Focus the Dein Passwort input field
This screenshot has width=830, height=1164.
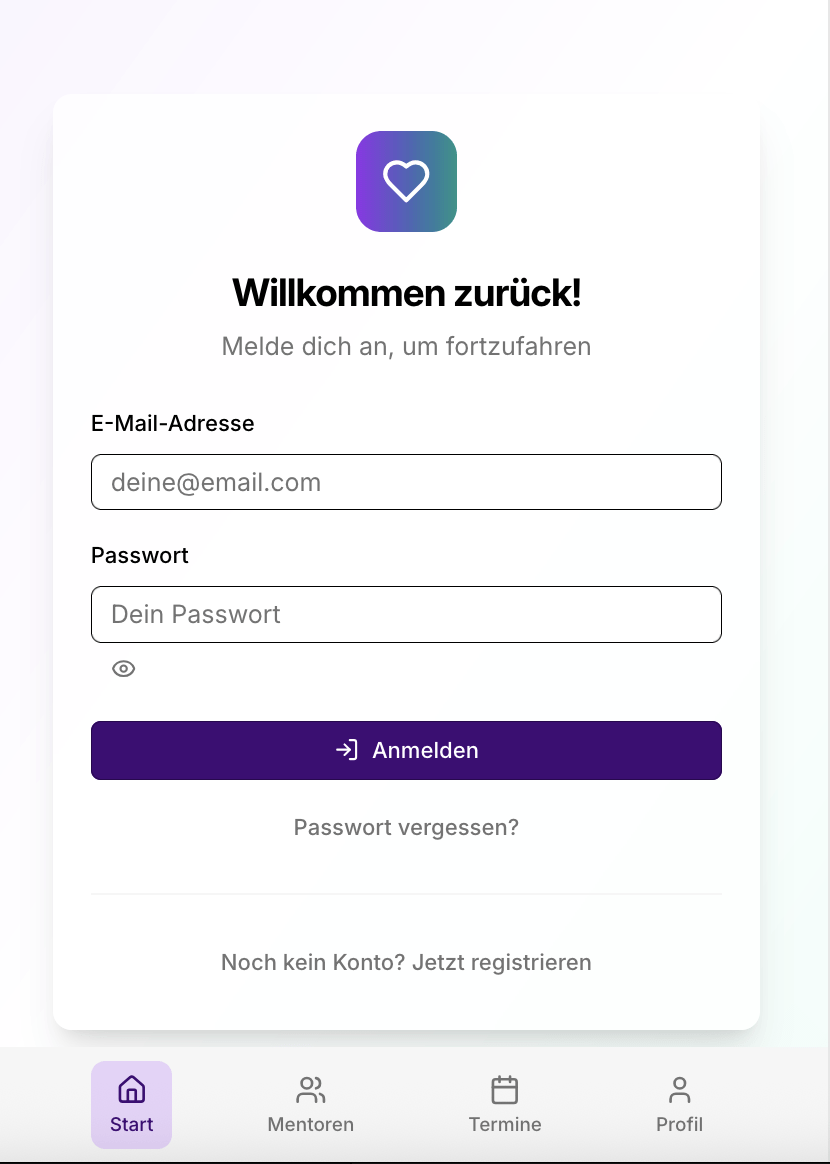tap(406, 614)
